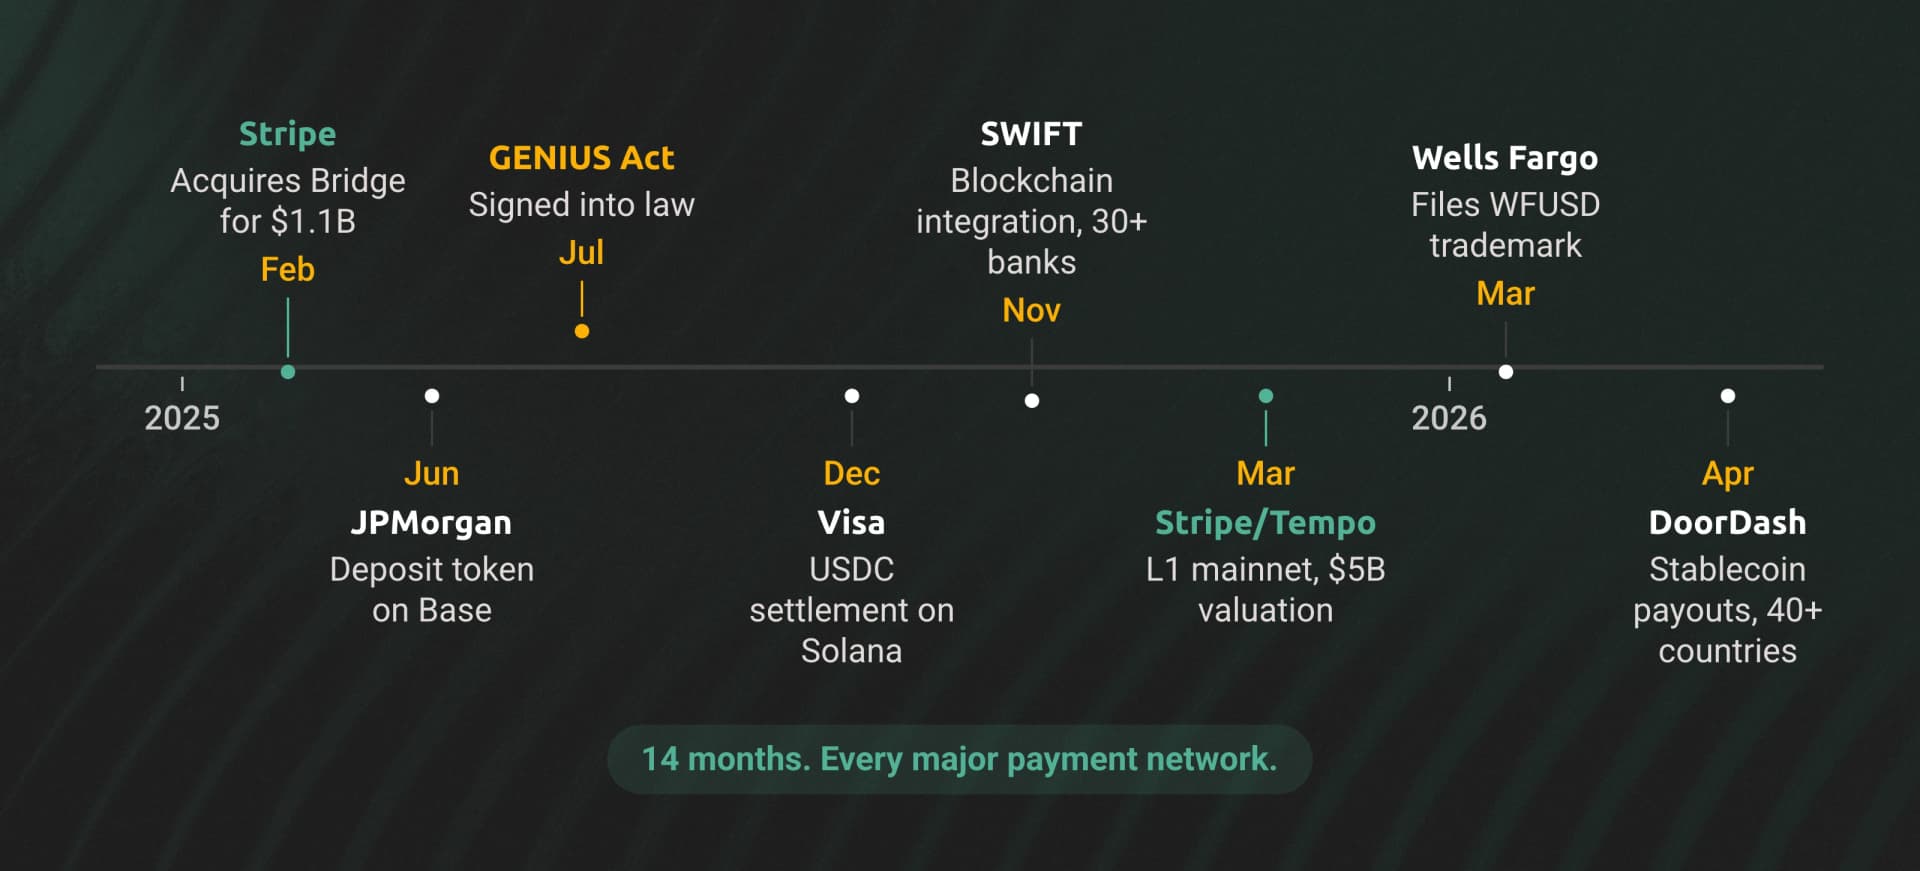Click the Wells Fargo heading

point(1505,158)
